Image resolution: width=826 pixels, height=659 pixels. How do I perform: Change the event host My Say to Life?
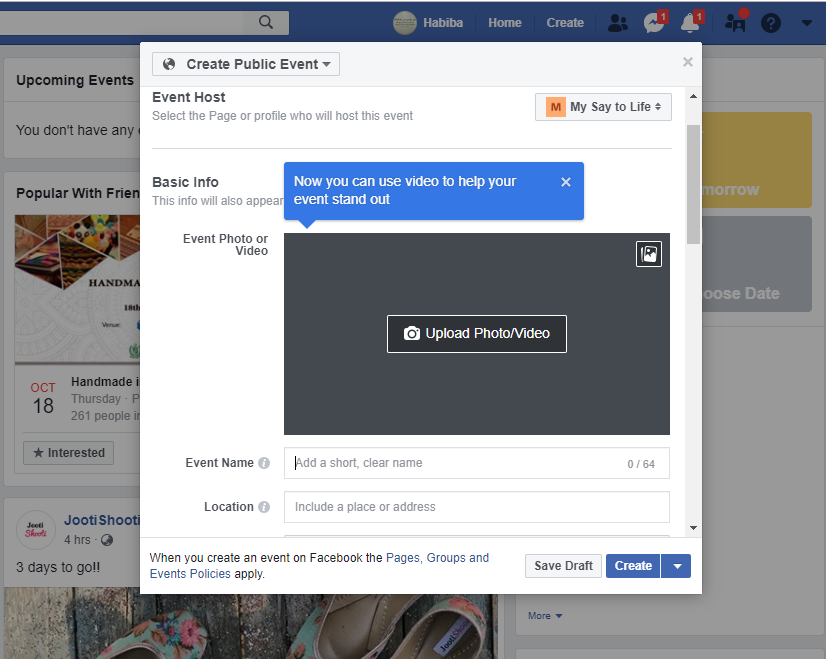pos(603,107)
